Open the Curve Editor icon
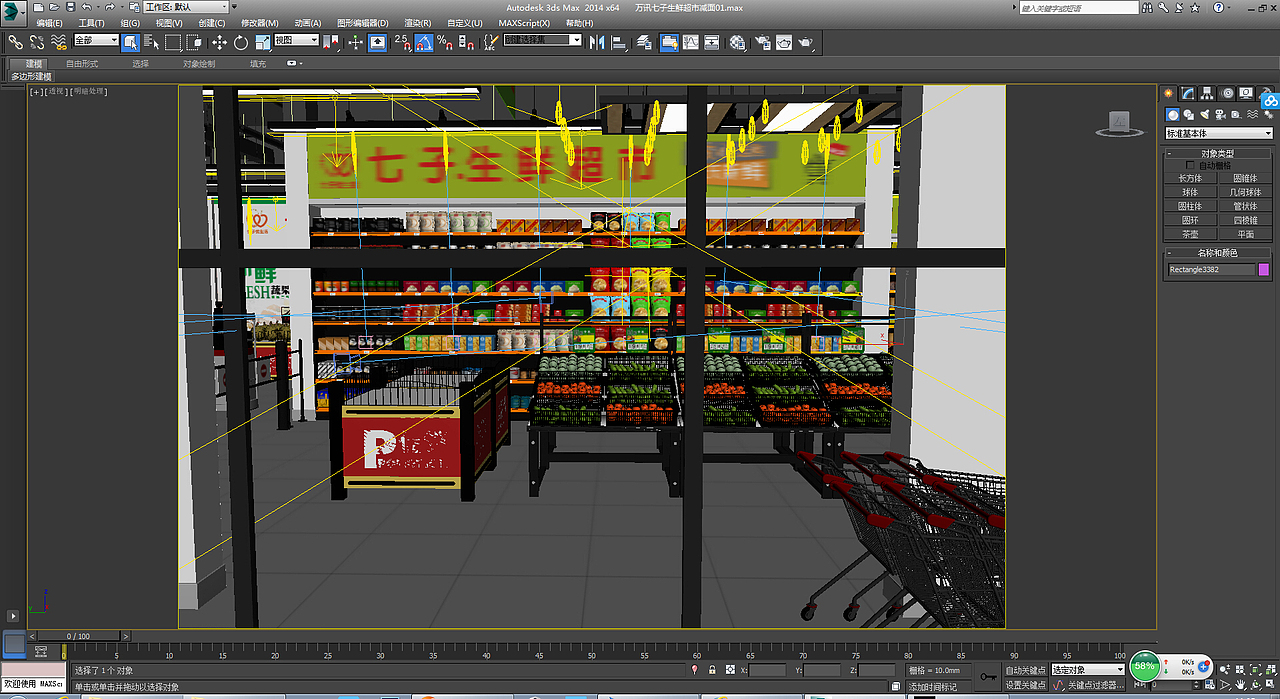 tap(690, 42)
